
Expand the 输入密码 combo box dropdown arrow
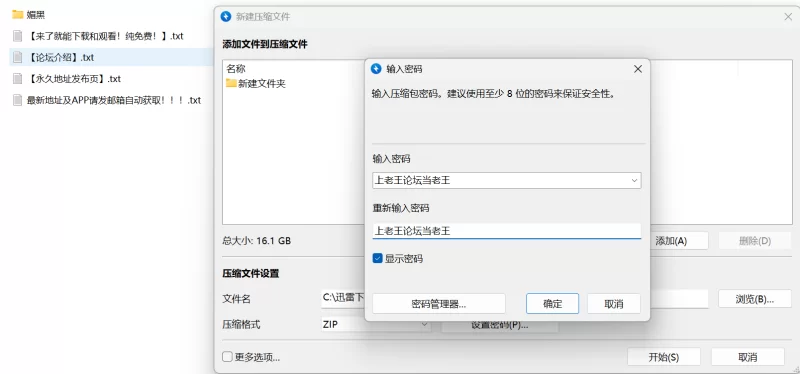pos(634,181)
